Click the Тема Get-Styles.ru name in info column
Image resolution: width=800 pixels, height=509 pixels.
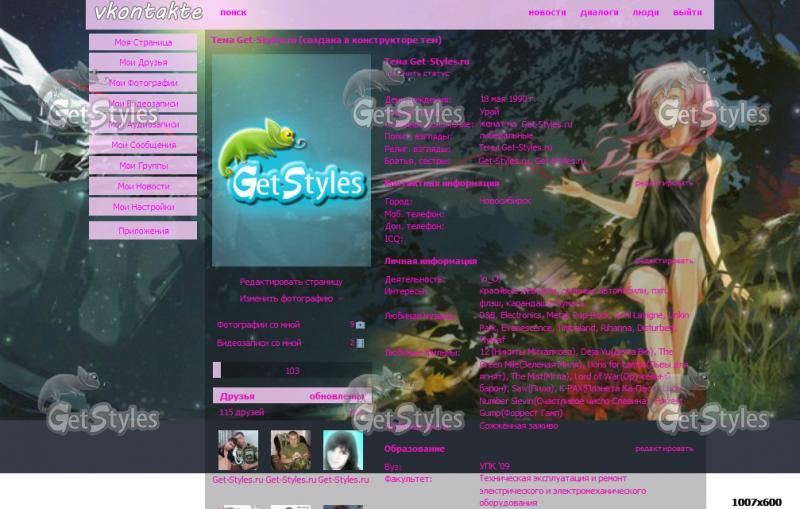(x=427, y=61)
